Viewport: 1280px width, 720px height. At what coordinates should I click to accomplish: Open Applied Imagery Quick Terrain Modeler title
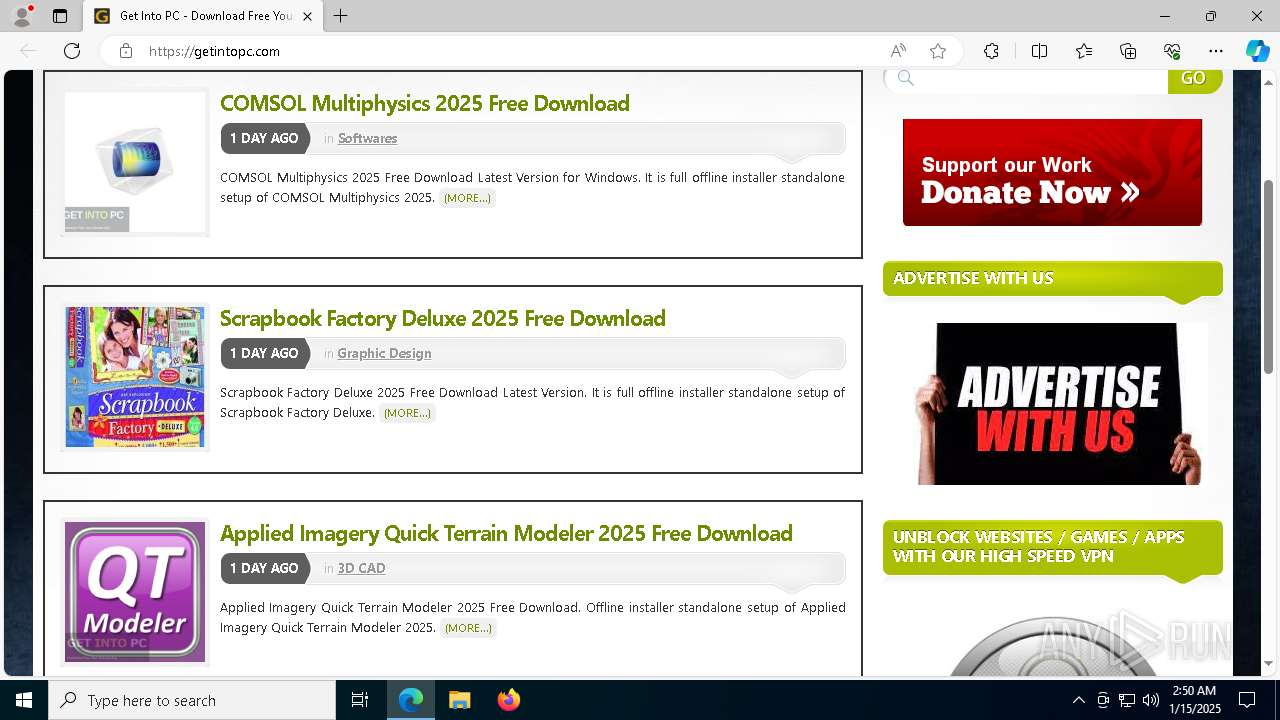[506, 533]
